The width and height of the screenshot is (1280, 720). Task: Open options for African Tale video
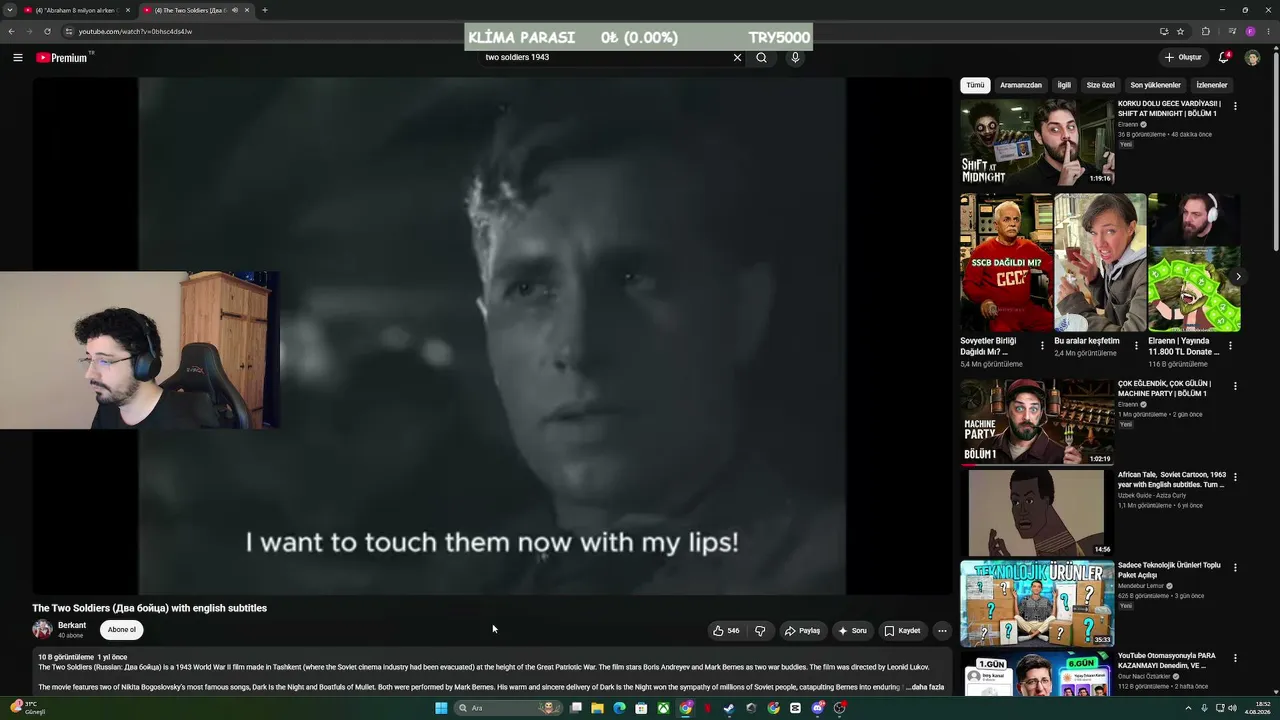pyautogui.click(x=1235, y=477)
